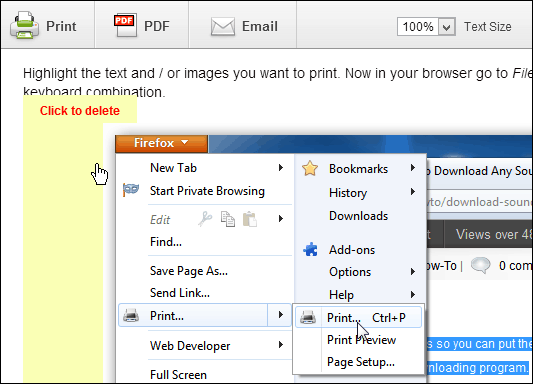533x384 pixels.
Task: Click the Bookmarks star icon
Action: coord(310,169)
